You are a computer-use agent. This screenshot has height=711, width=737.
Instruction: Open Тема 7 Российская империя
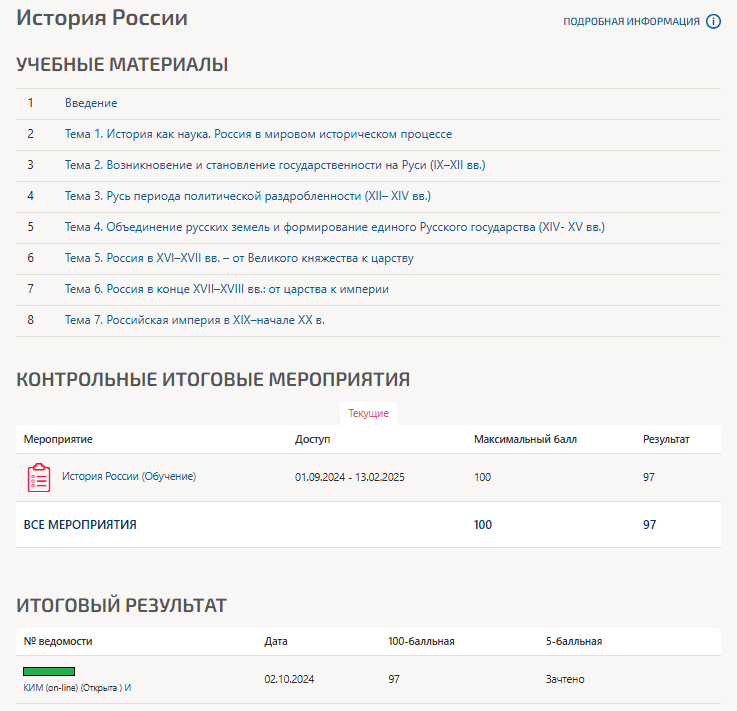click(194, 320)
